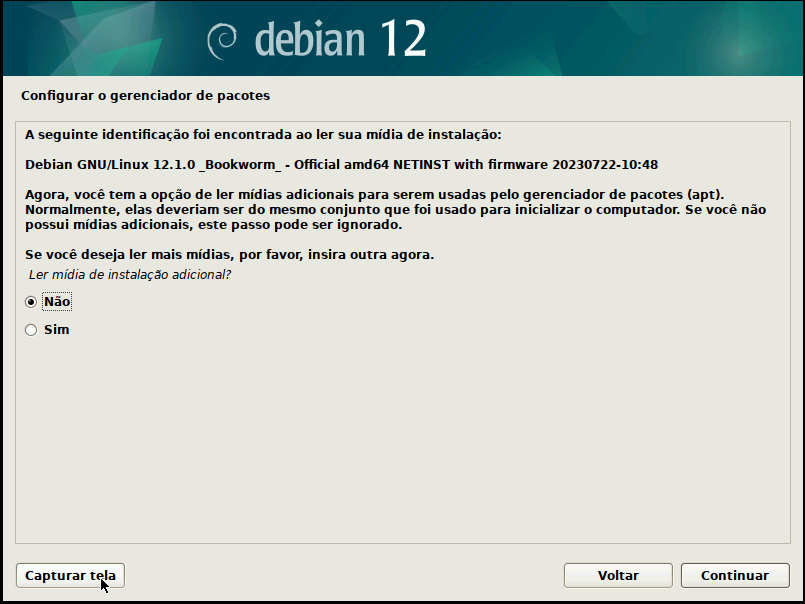
Task: Click the "Configurar o gerenciador de pacotes" heading
Action: [x=145, y=96]
